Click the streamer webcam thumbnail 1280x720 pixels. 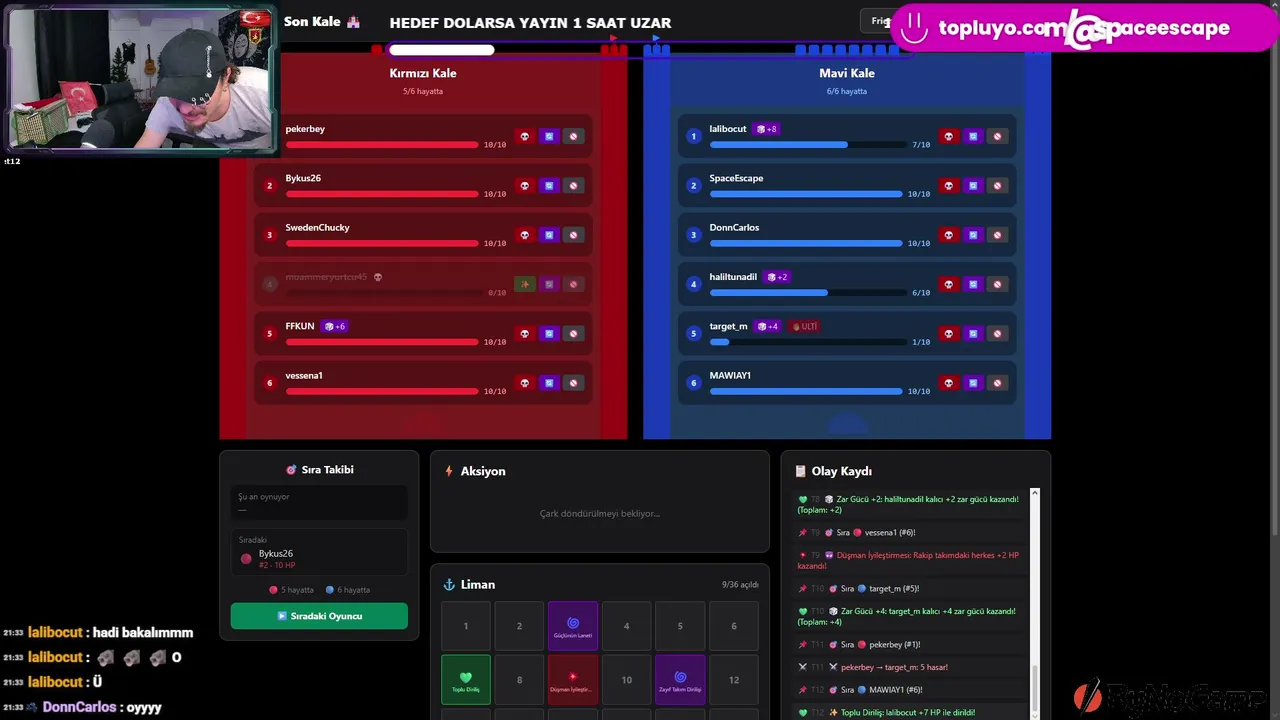coord(140,80)
